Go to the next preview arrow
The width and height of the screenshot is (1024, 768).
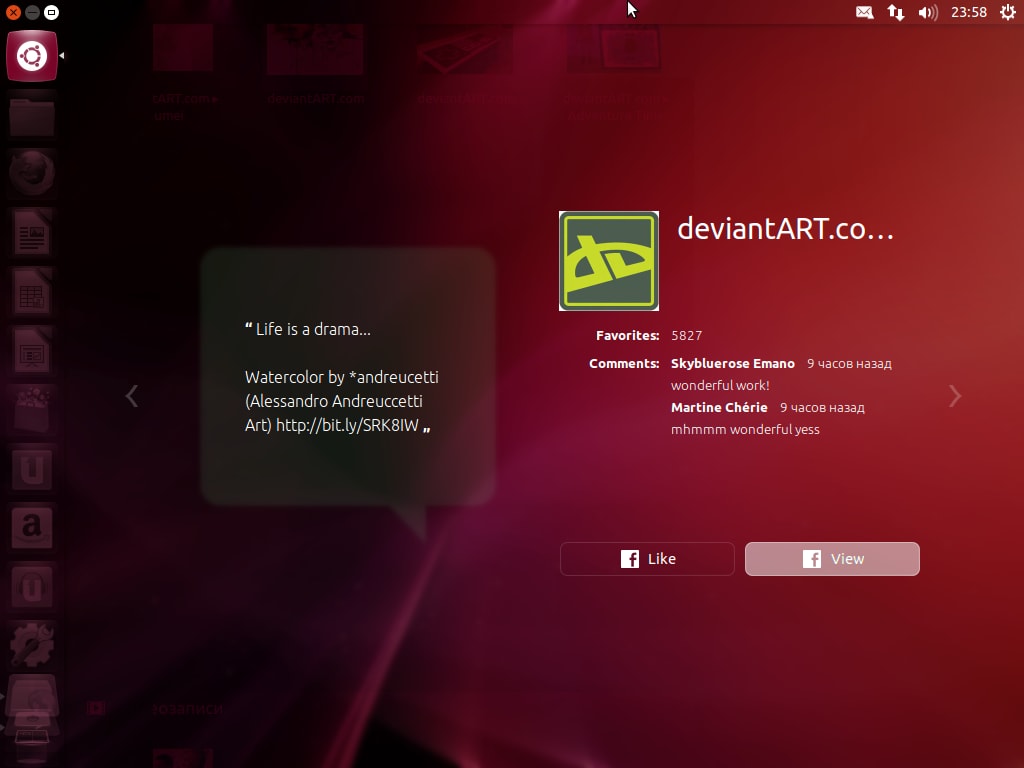click(955, 396)
